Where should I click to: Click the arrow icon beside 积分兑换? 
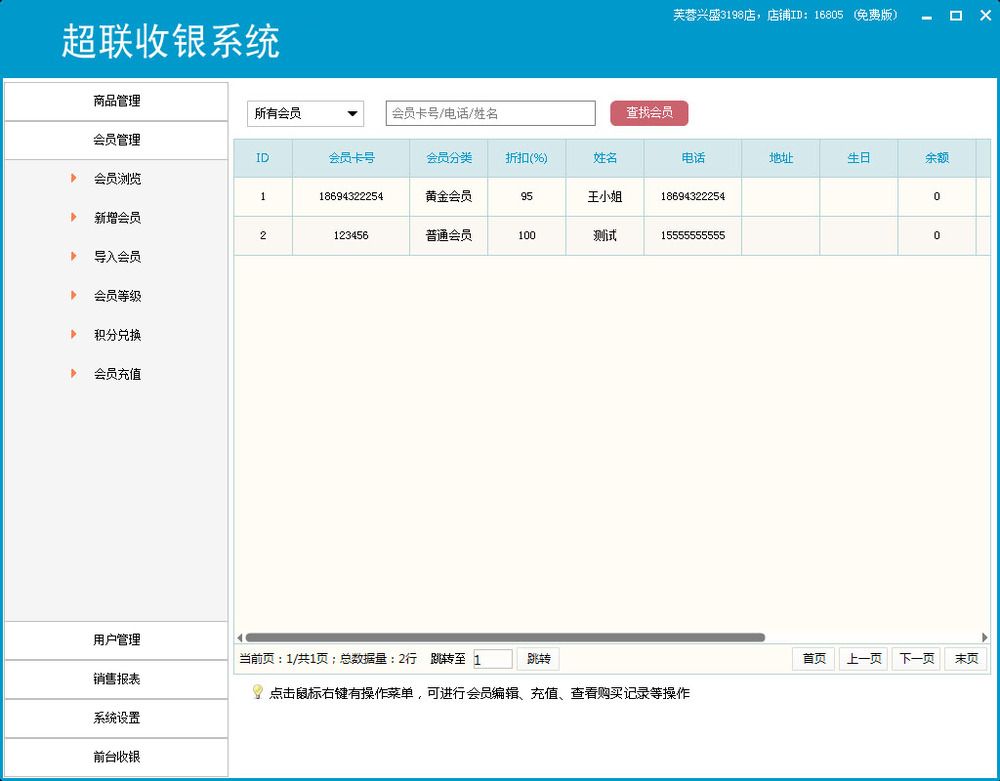point(74,334)
